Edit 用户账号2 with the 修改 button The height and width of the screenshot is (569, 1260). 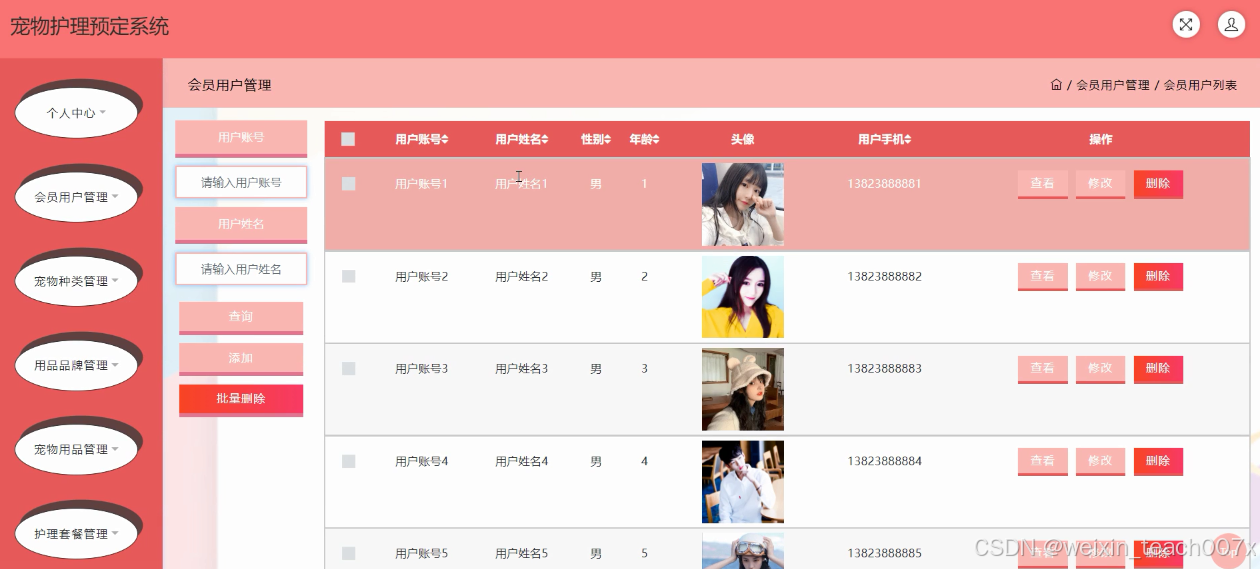(x=1100, y=276)
